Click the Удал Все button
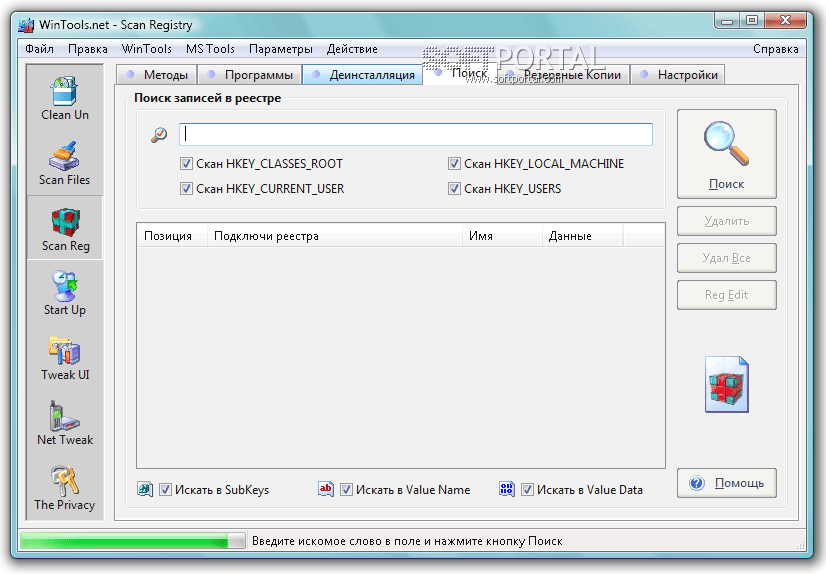This screenshot has width=826, height=574. 726,258
